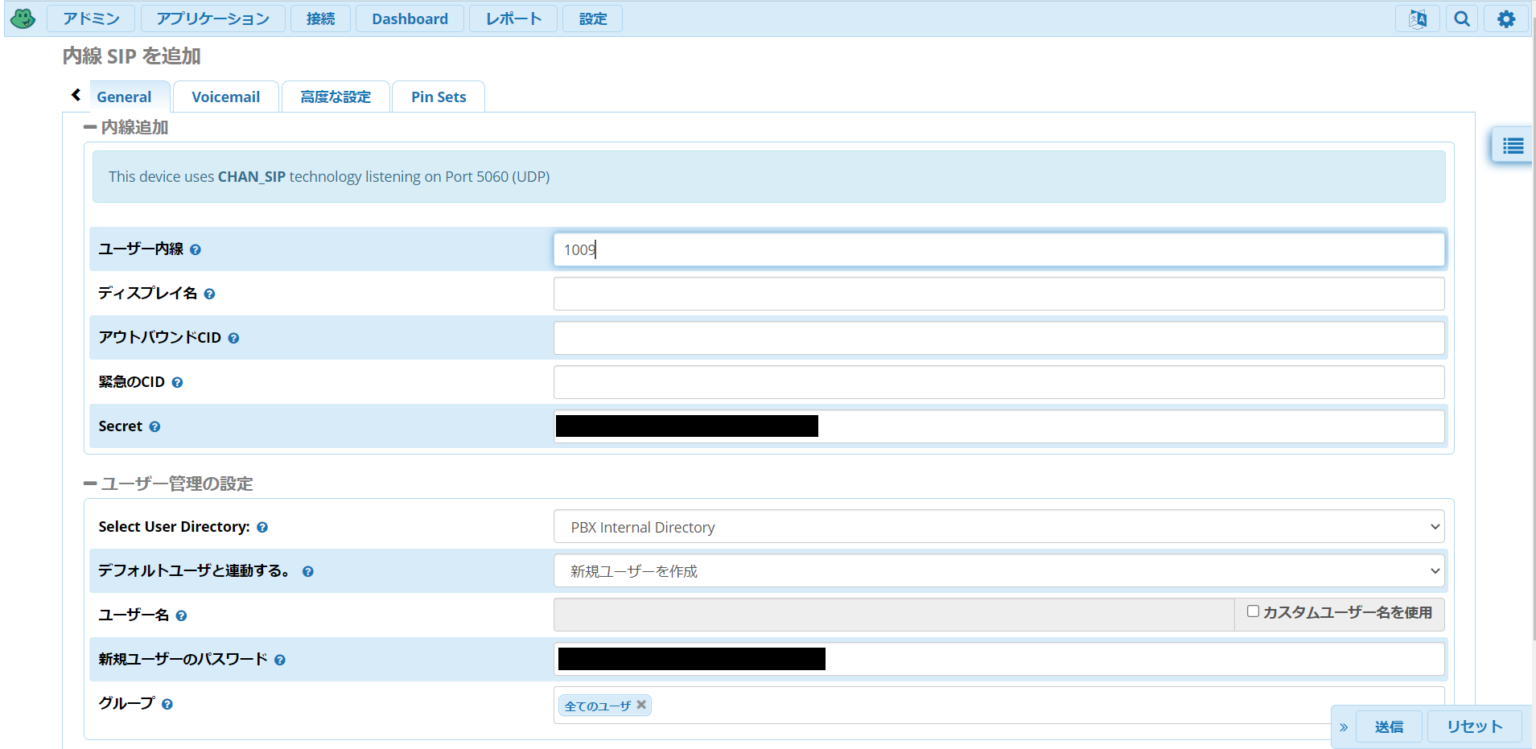Click the help icon next to ユーザー内線
The width and height of the screenshot is (1536, 749).
[196, 249]
